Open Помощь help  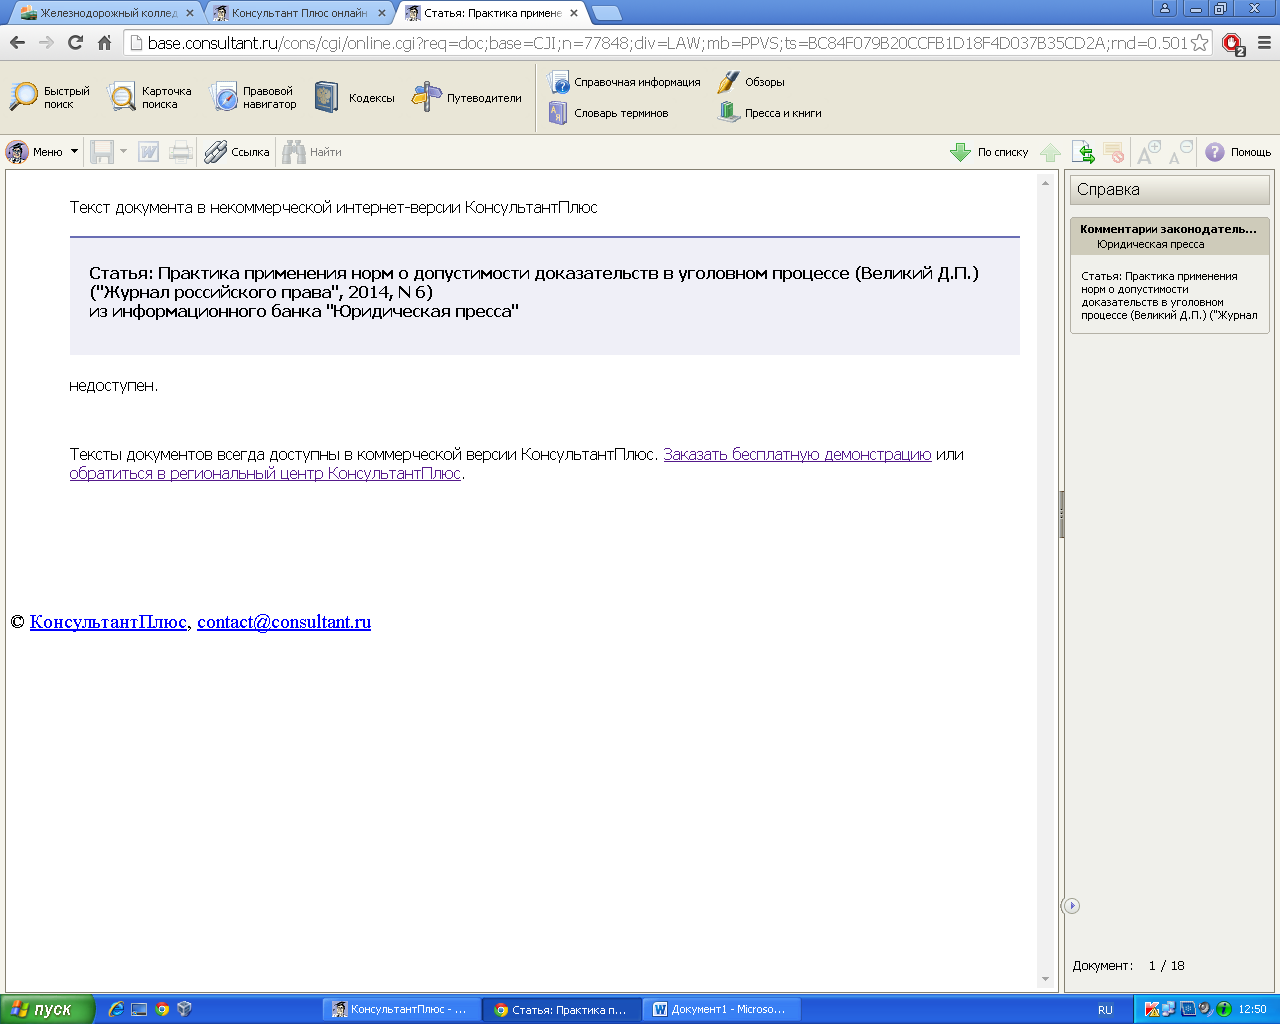click(x=1237, y=152)
